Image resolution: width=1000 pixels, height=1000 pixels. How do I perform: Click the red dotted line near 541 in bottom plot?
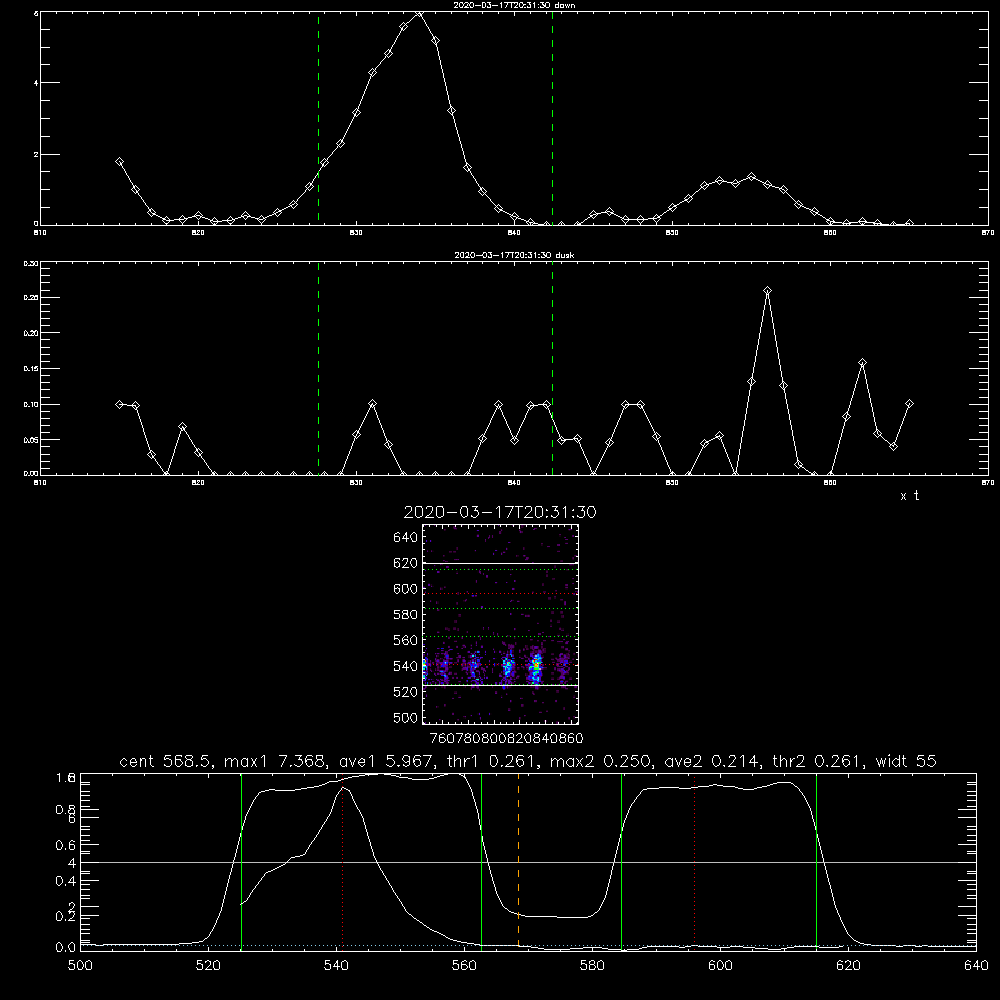pos(342,861)
